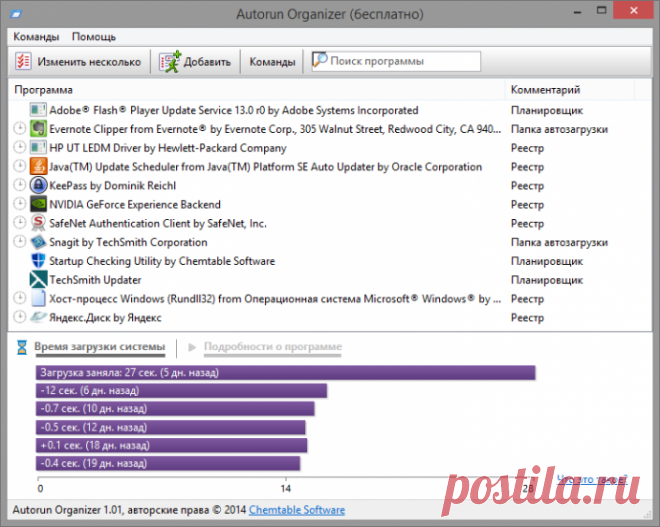
Task: Select HP UT LEDM Driver row text
Action: tap(168, 148)
